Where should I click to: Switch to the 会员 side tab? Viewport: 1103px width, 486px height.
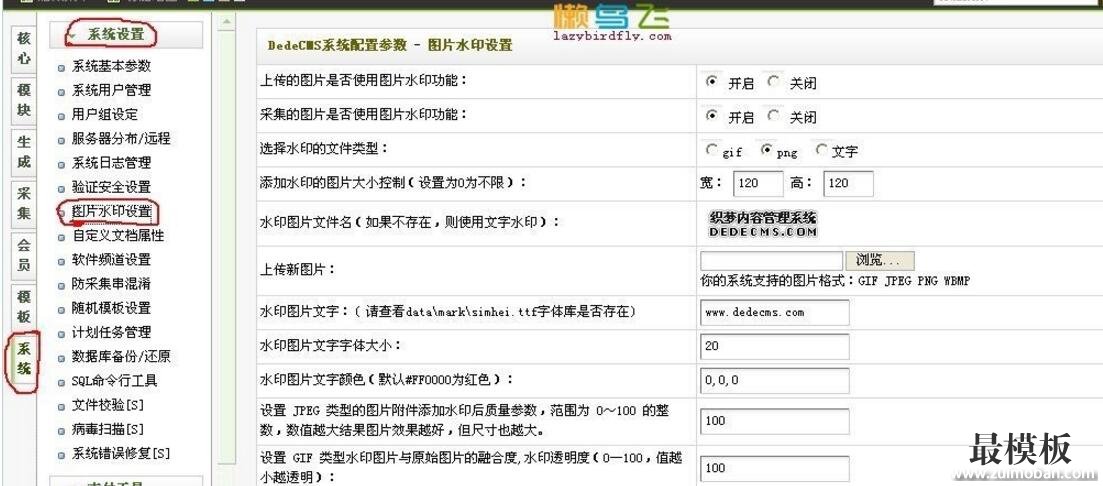click(24, 255)
